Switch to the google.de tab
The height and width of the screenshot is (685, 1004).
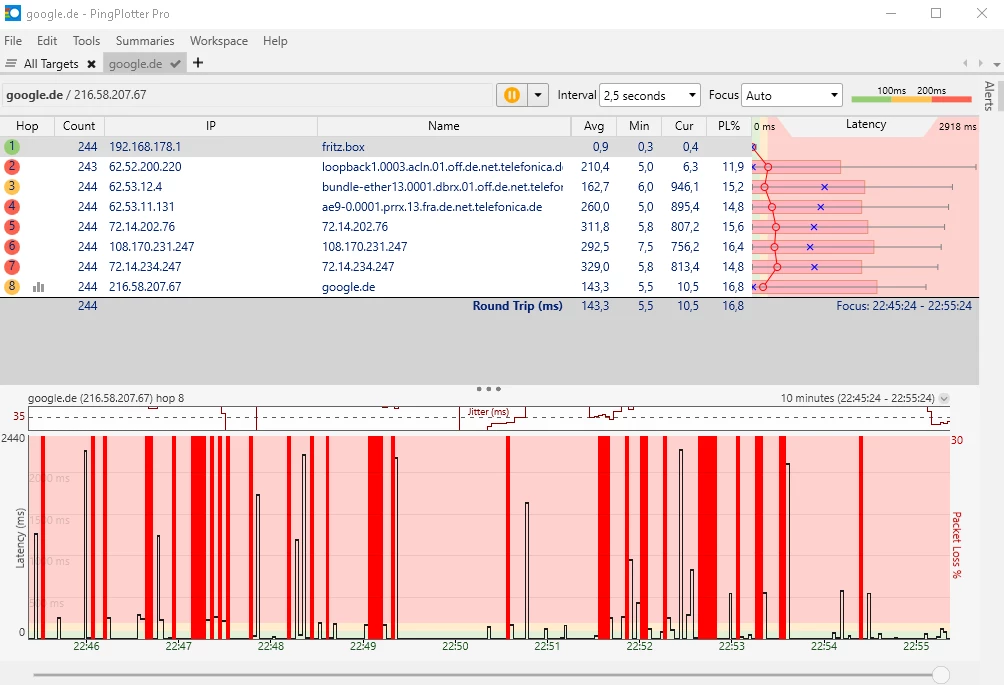(135, 64)
